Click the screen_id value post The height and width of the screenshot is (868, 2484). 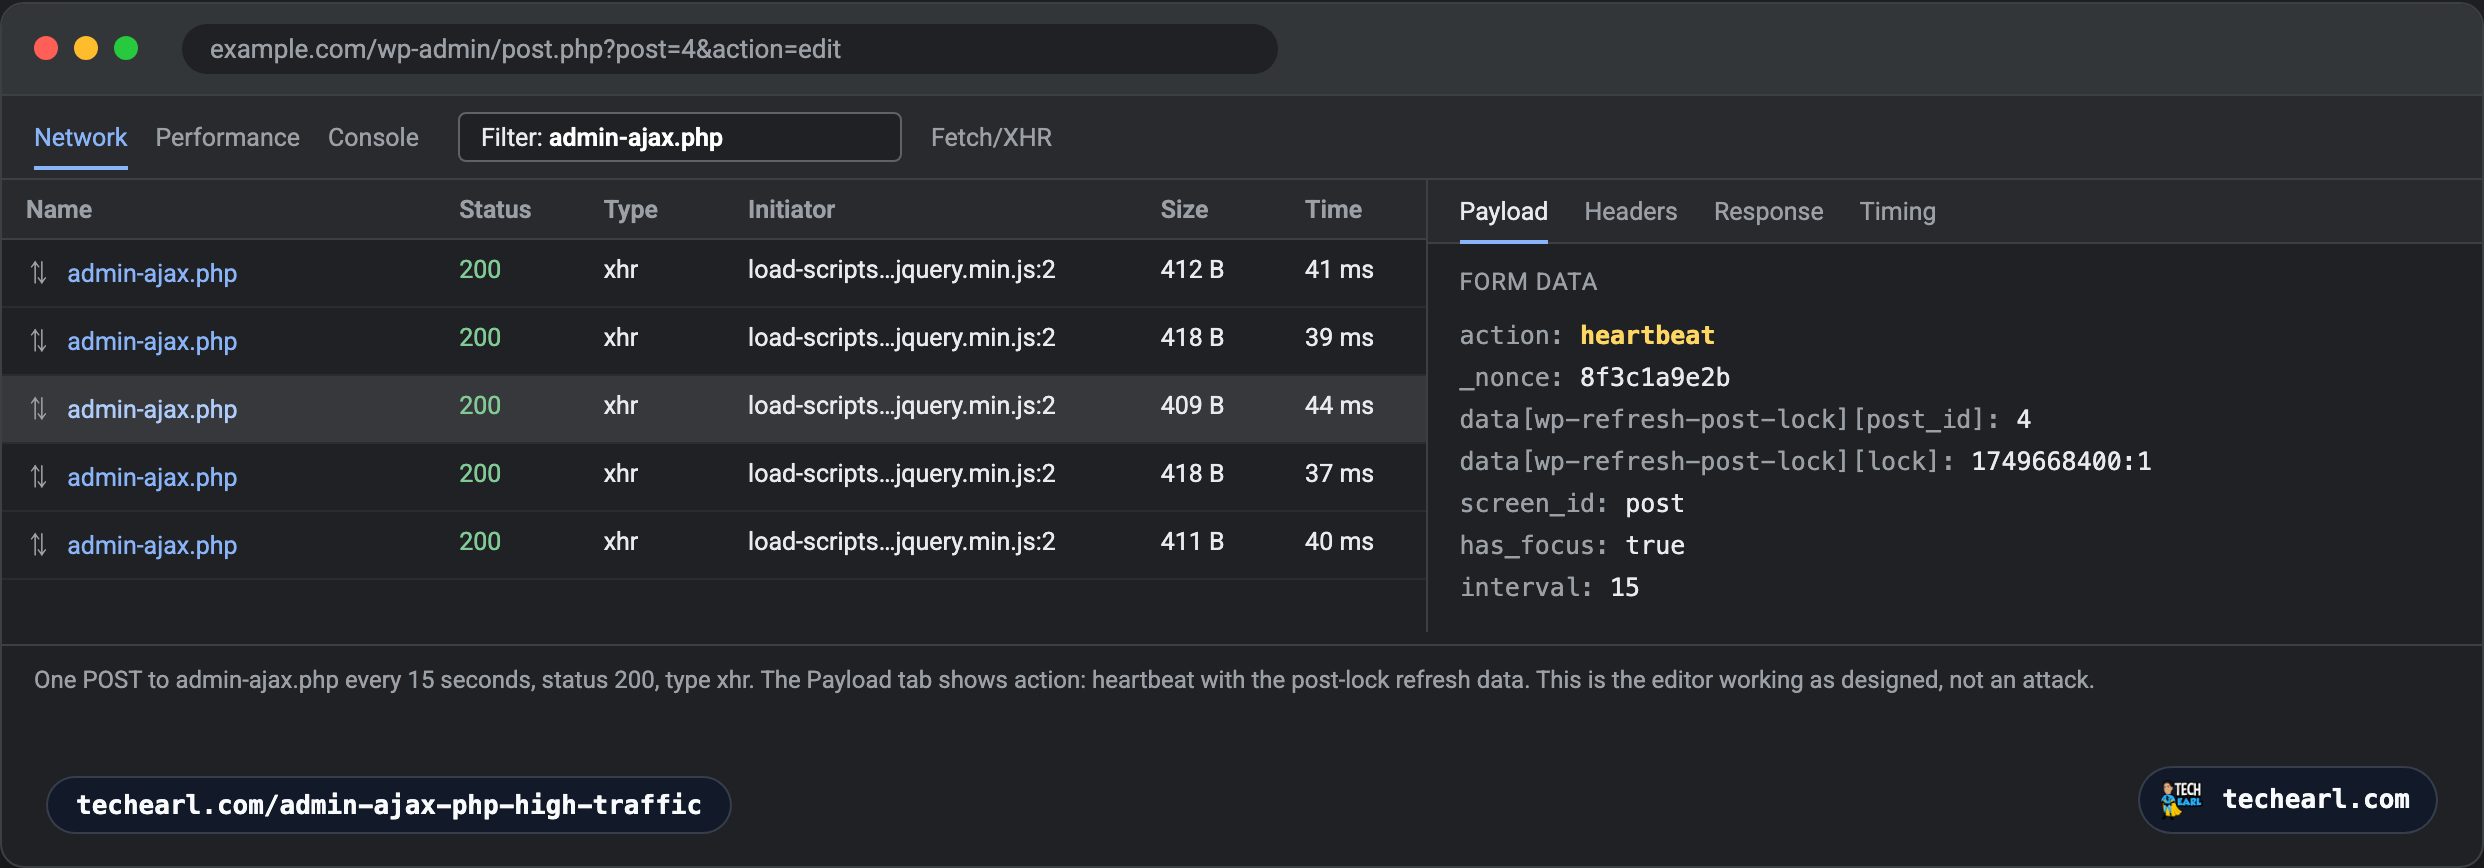tap(1654, 503)
